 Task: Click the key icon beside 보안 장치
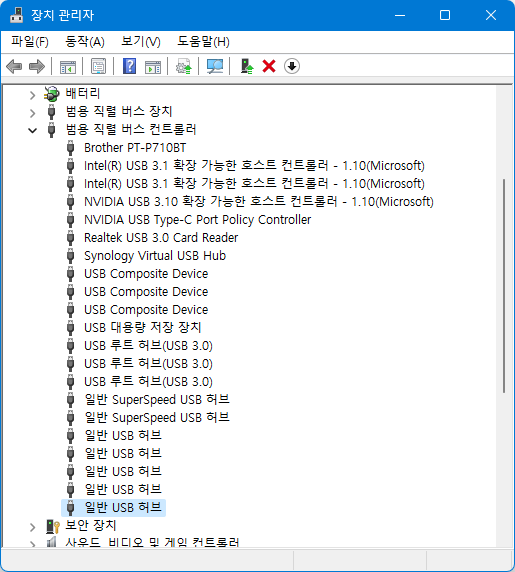(53, 526)
